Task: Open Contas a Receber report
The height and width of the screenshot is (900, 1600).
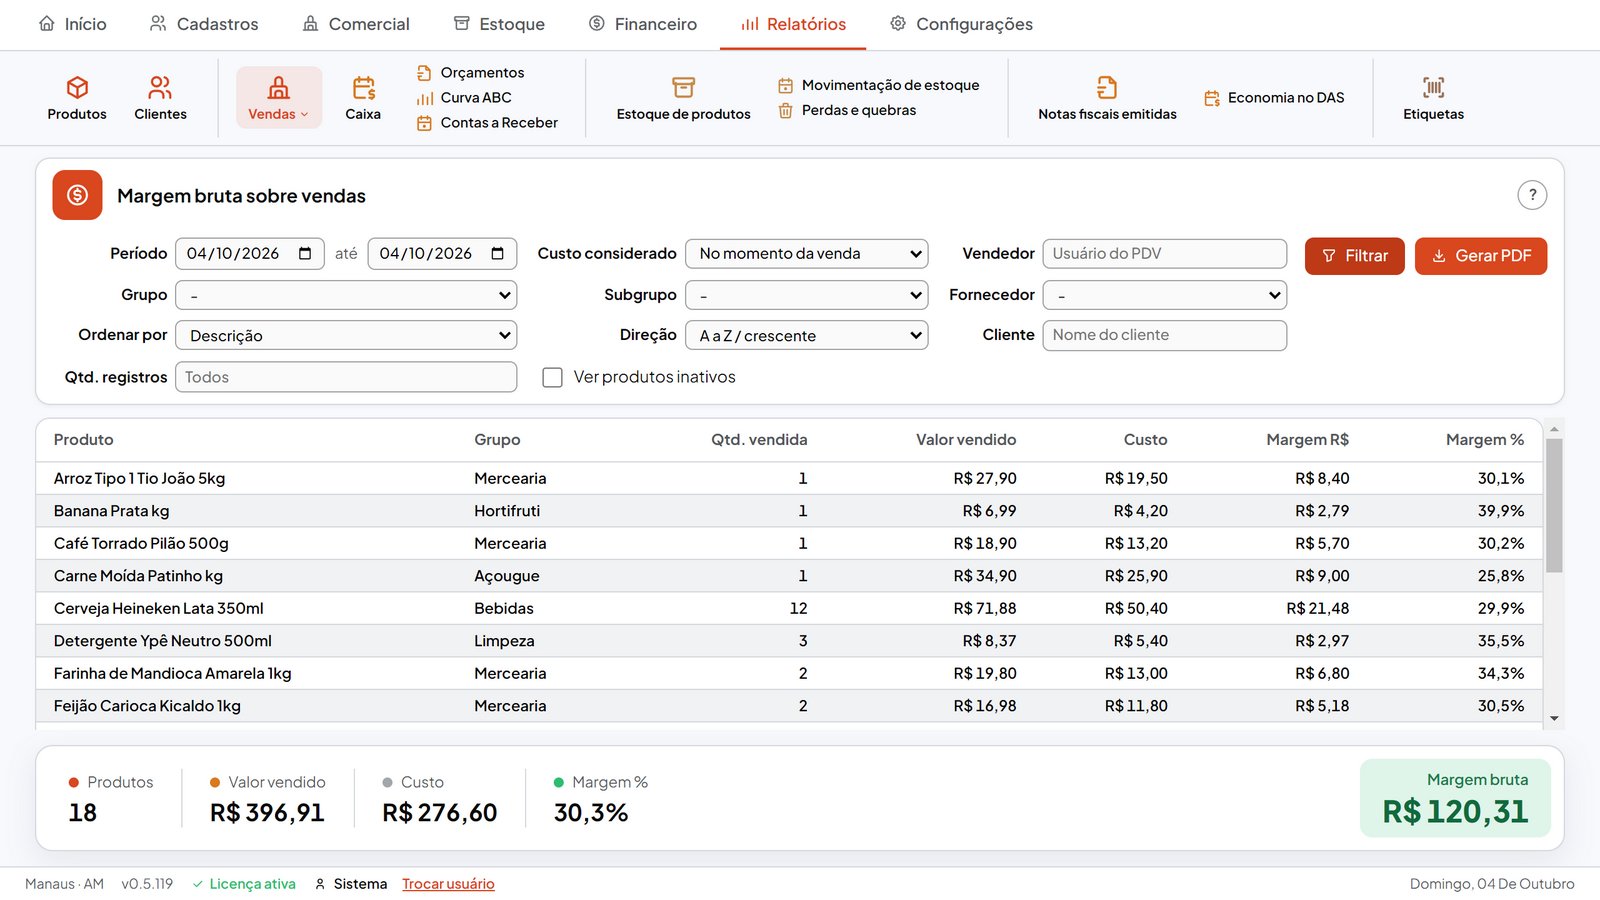Action: (x=487, y=122)
